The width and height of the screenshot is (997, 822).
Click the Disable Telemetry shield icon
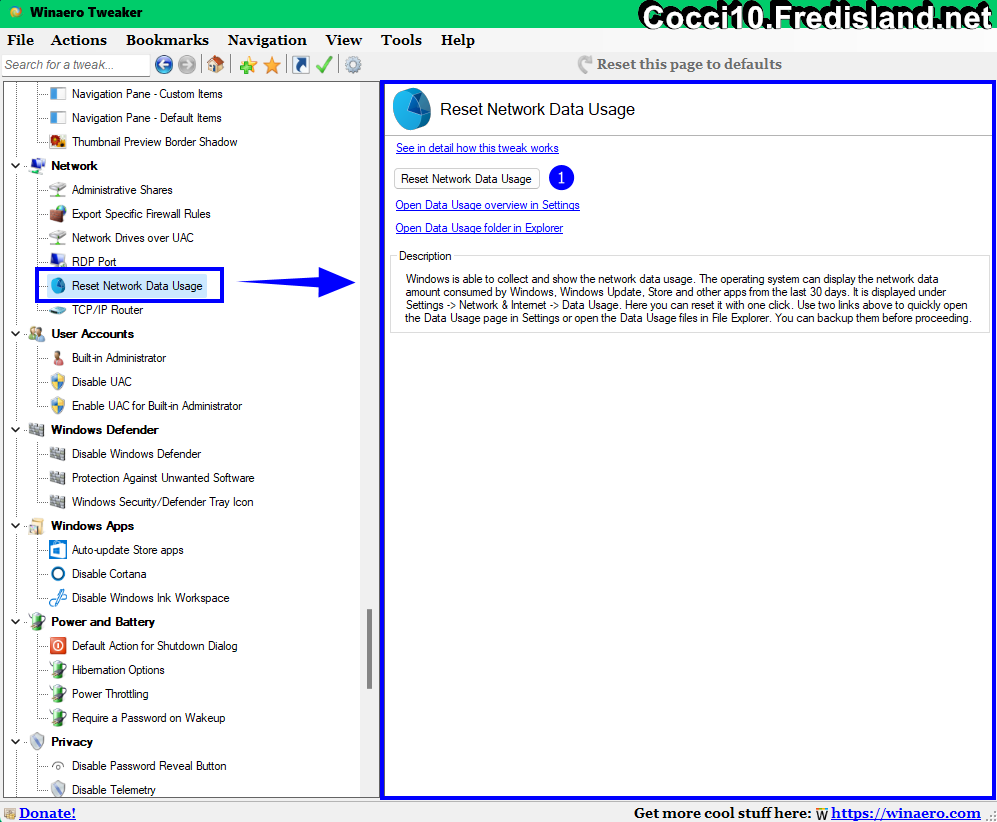tap(58, 790)
